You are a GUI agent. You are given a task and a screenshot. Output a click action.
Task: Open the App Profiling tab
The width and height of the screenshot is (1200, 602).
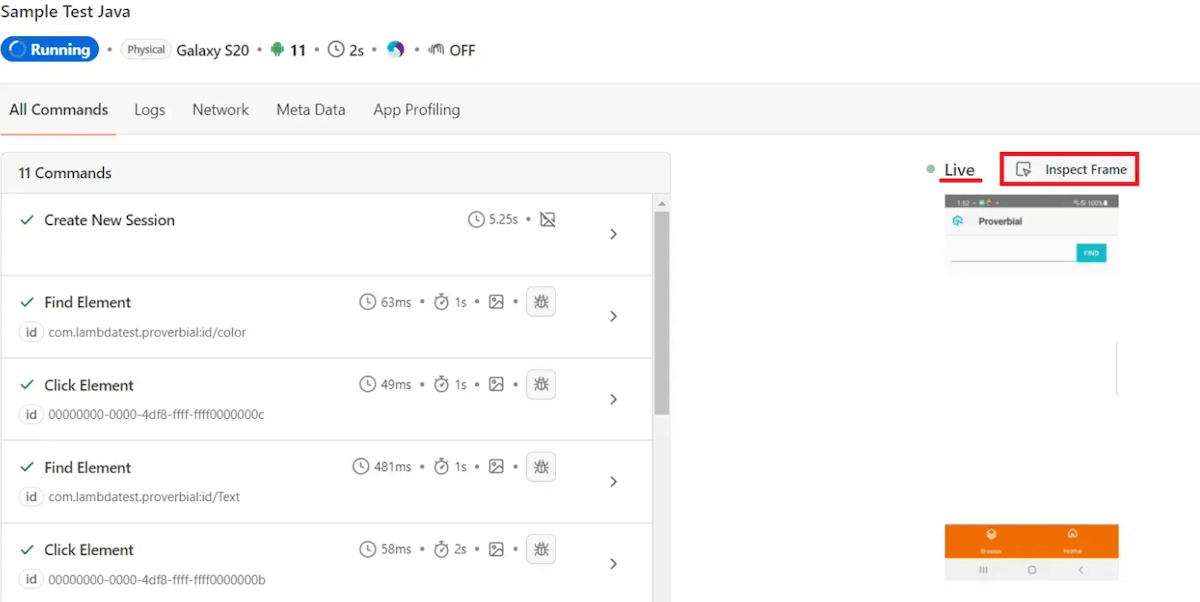coord(416,109)
